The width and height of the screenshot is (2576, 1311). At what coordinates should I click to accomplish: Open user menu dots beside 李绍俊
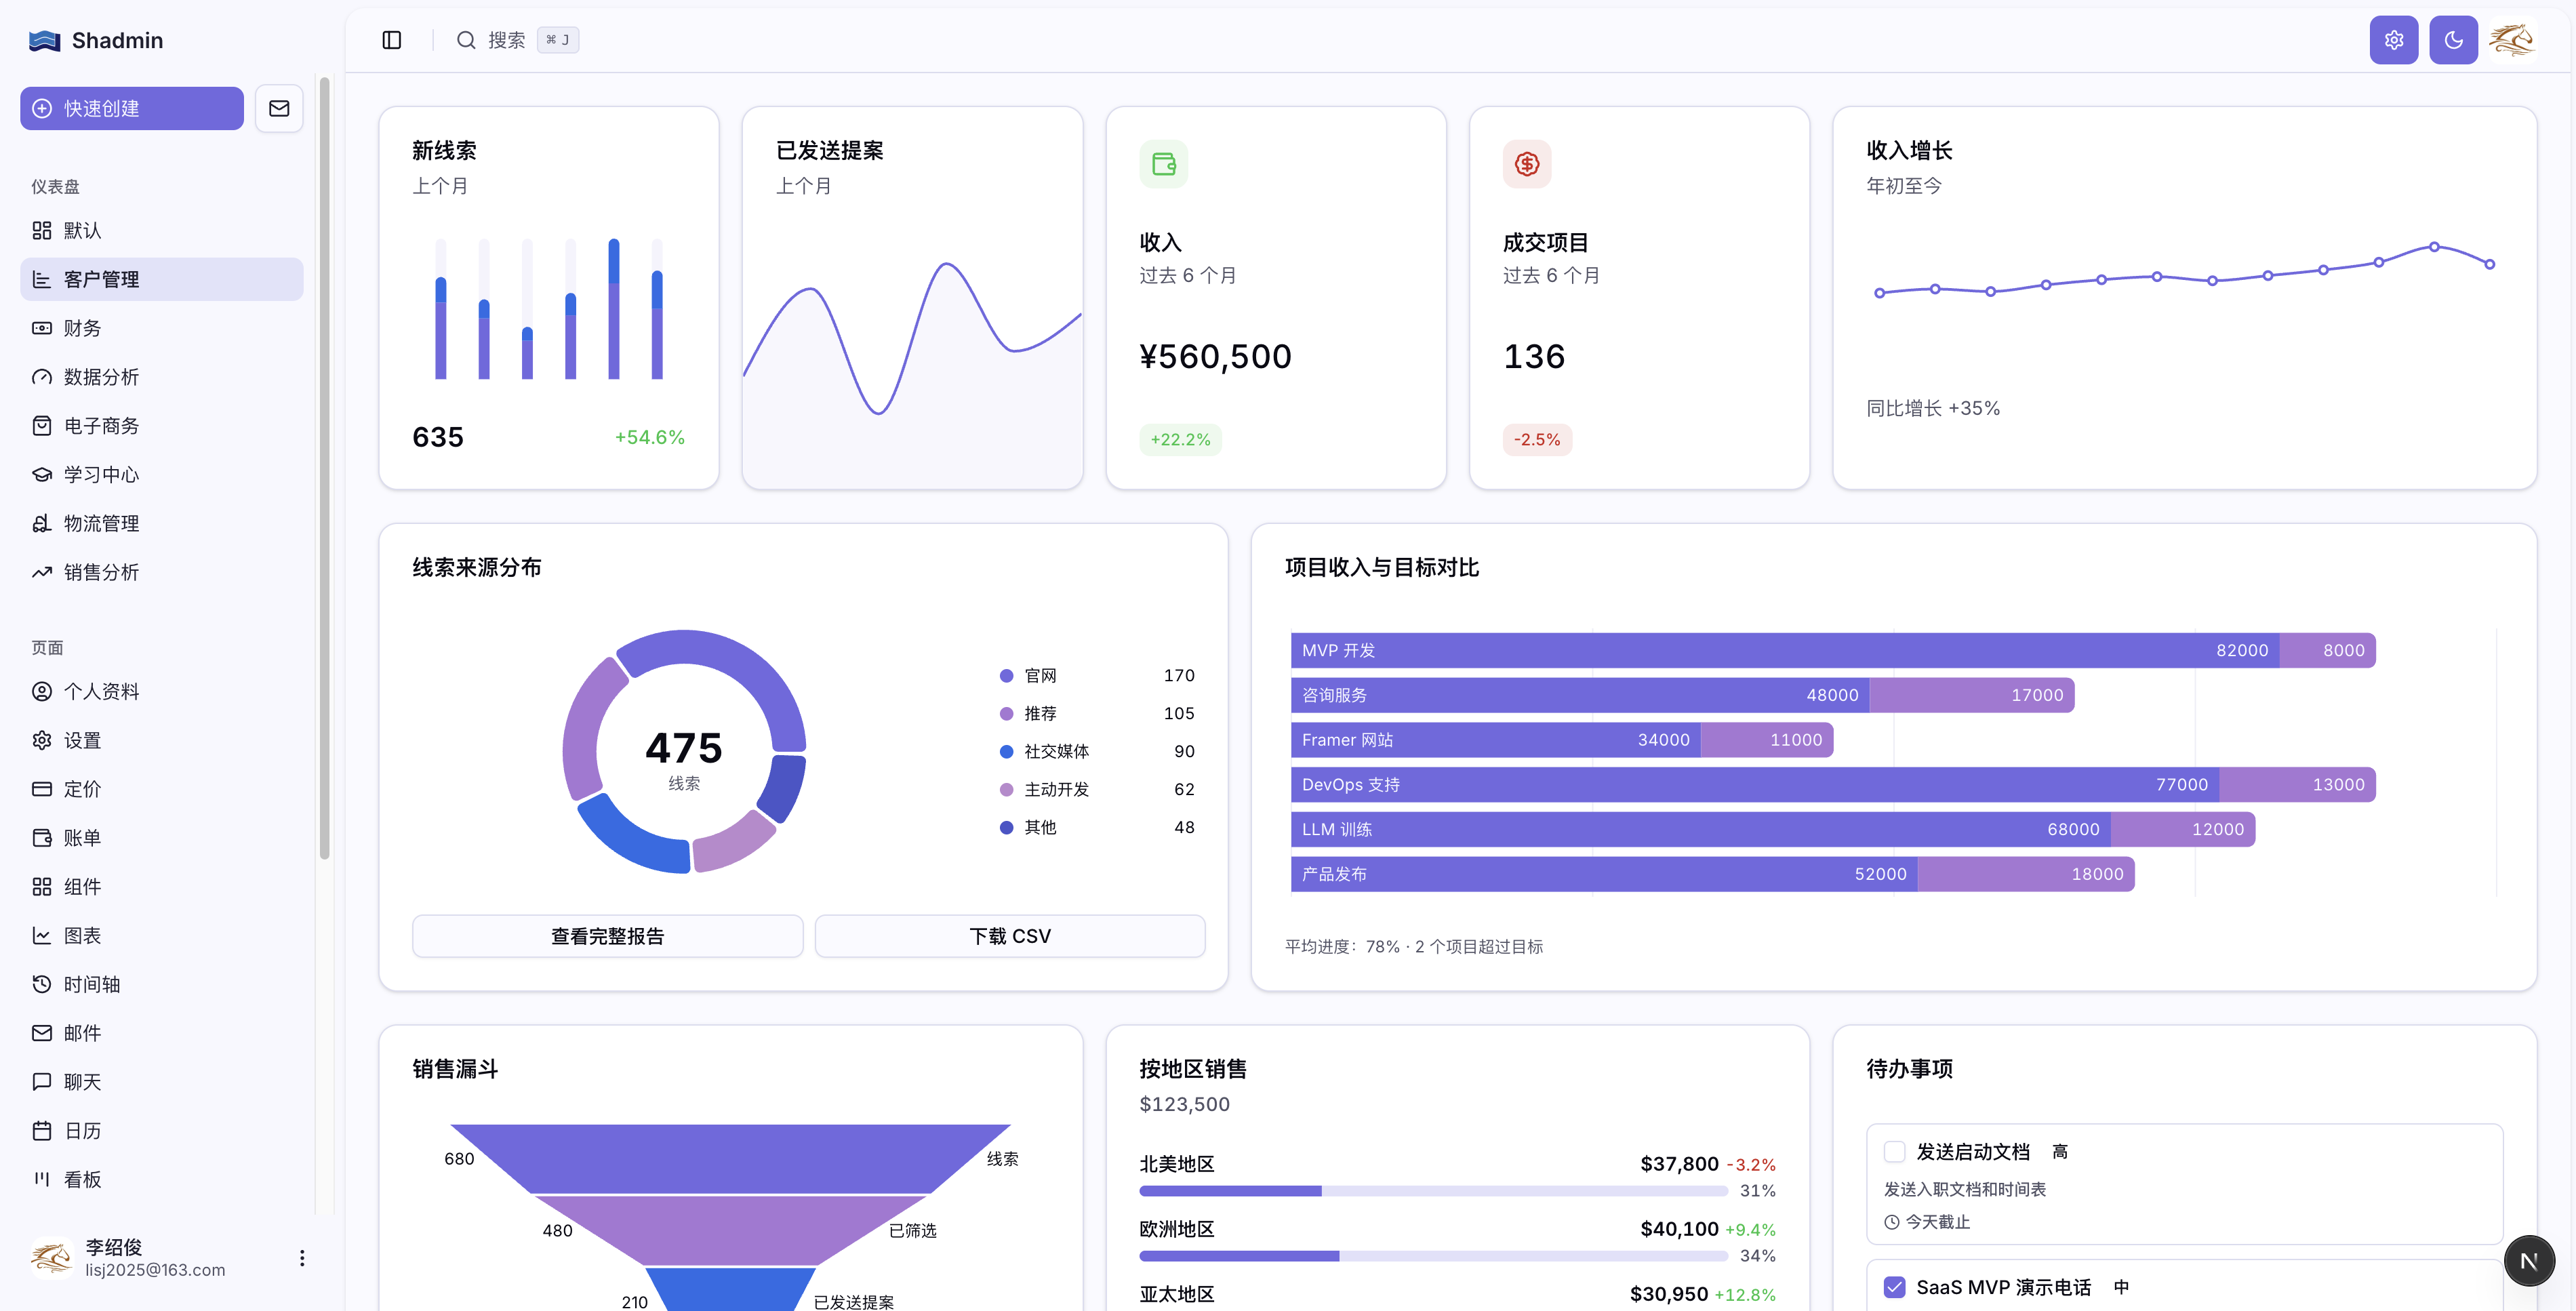click(x=302, y=1258)
